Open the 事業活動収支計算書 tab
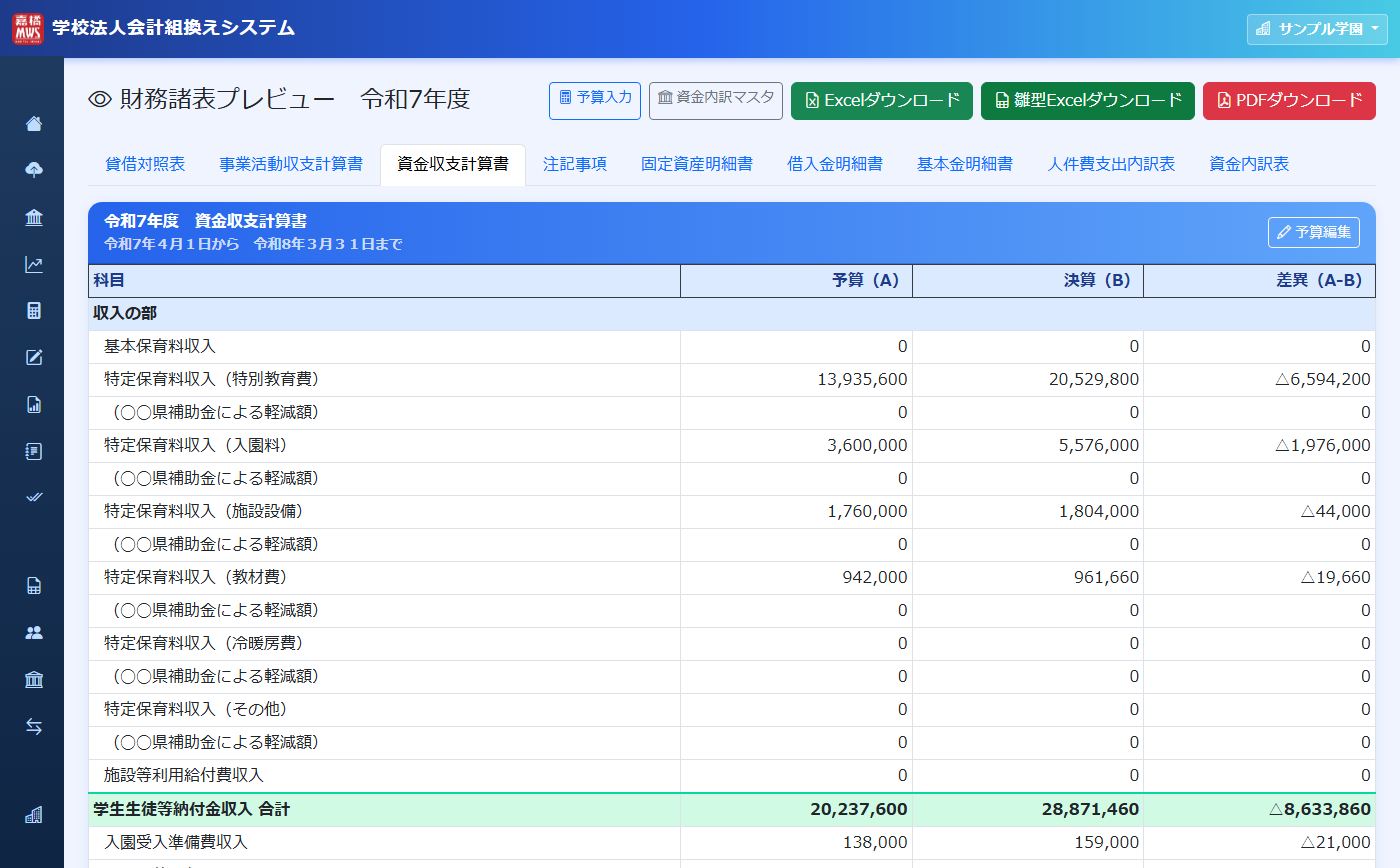1400x868 pixels. 291,165
